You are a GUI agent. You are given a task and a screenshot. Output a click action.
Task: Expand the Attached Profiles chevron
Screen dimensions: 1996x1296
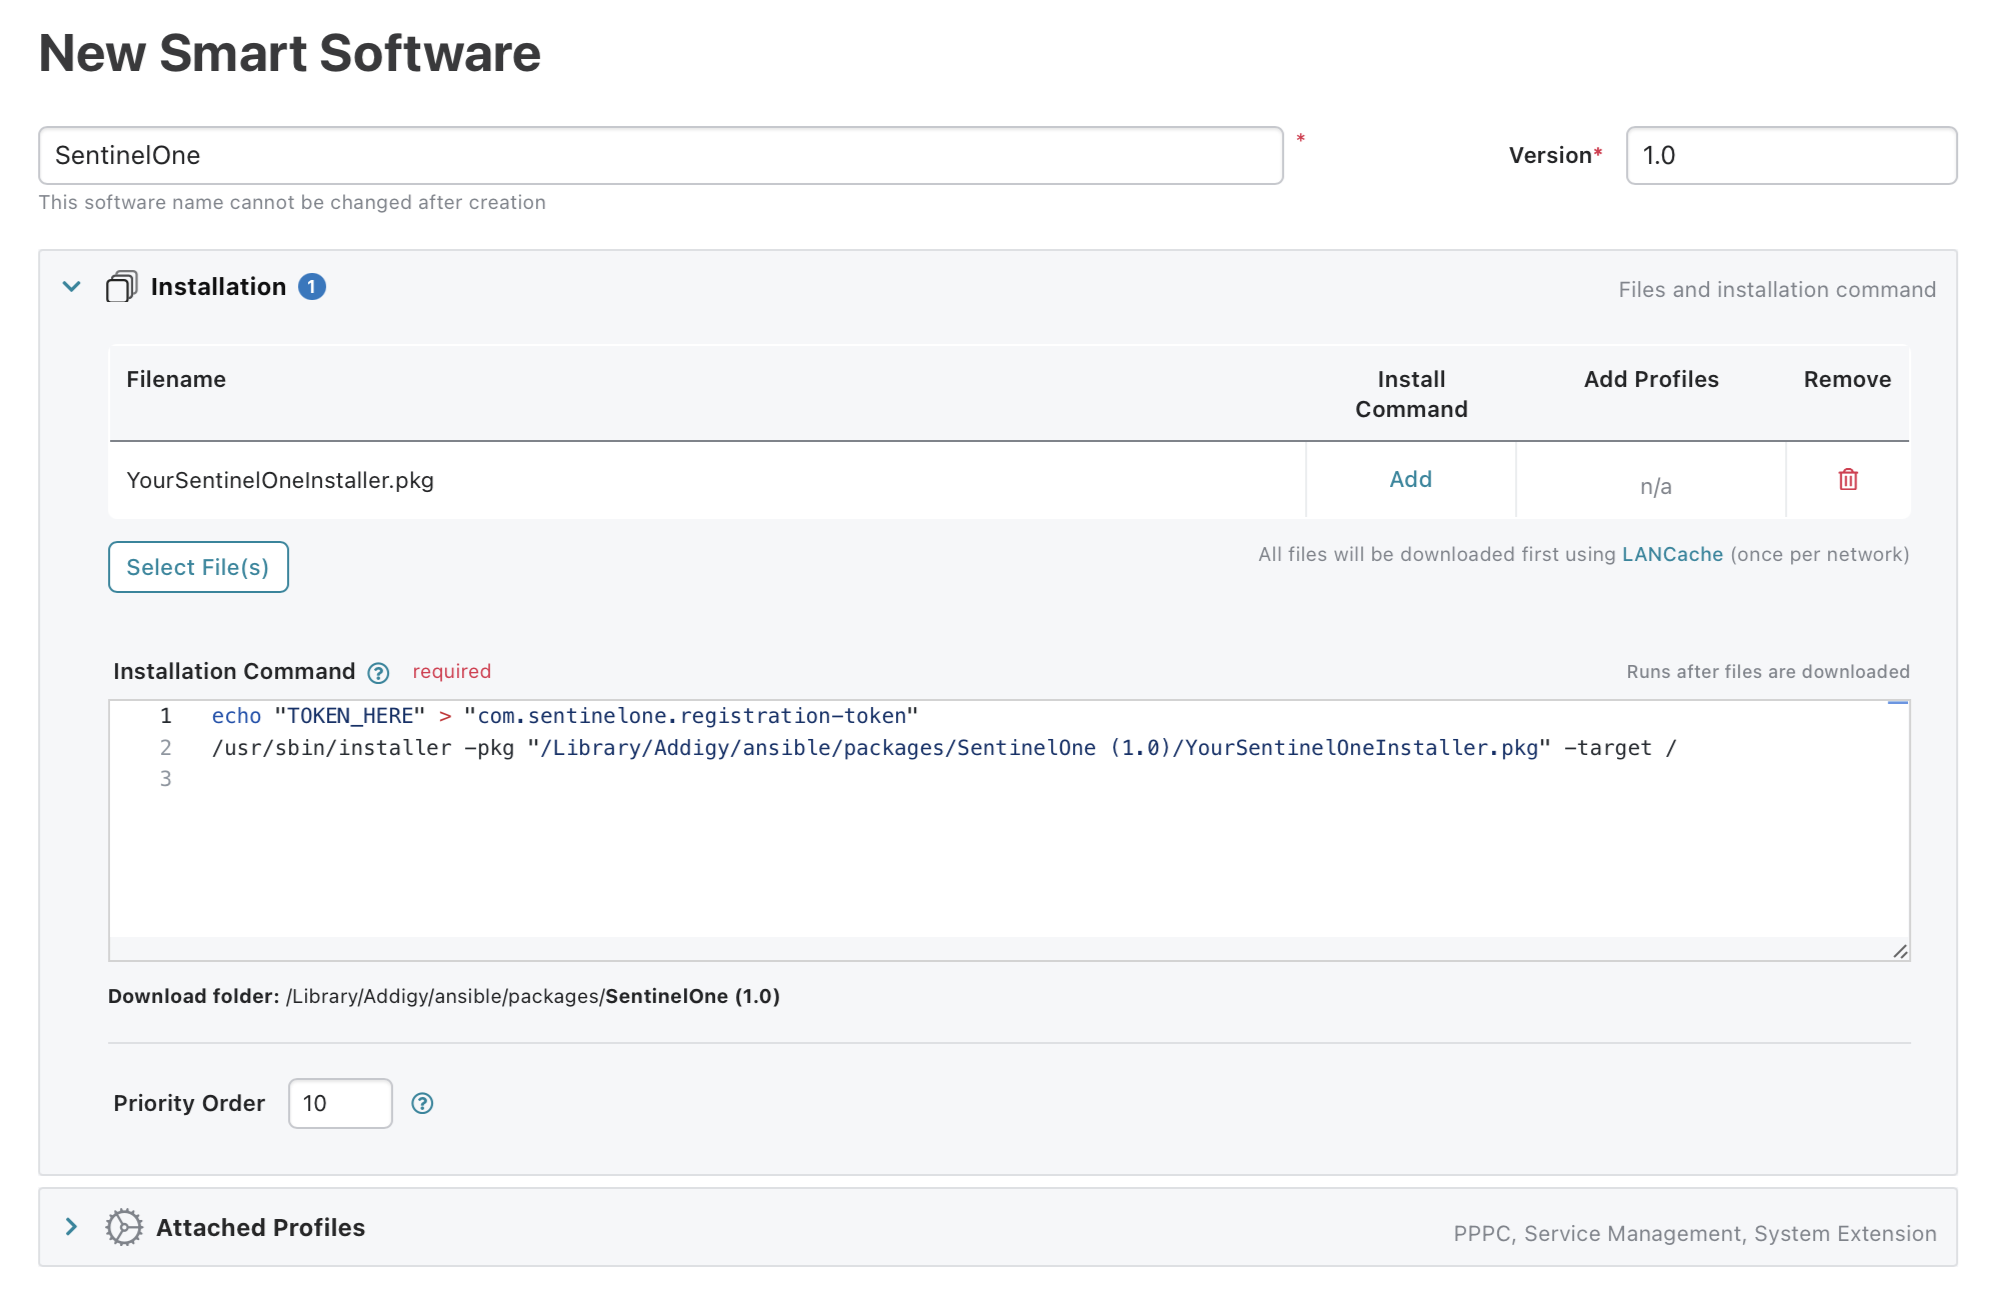pos(72,1227)
